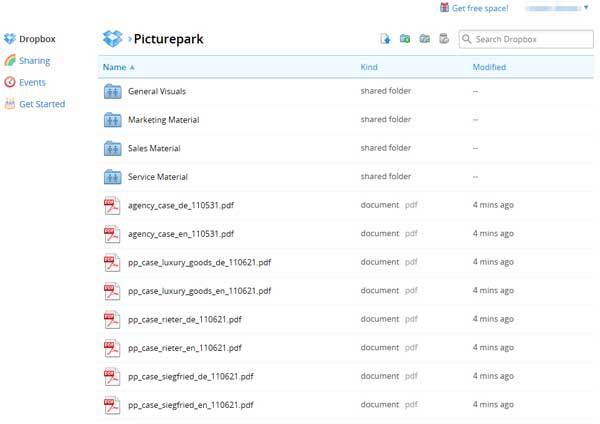Click the Marketing Material shared folder icon
The height and width of the screenshot is (424, 600).
(x=112, y=120)
